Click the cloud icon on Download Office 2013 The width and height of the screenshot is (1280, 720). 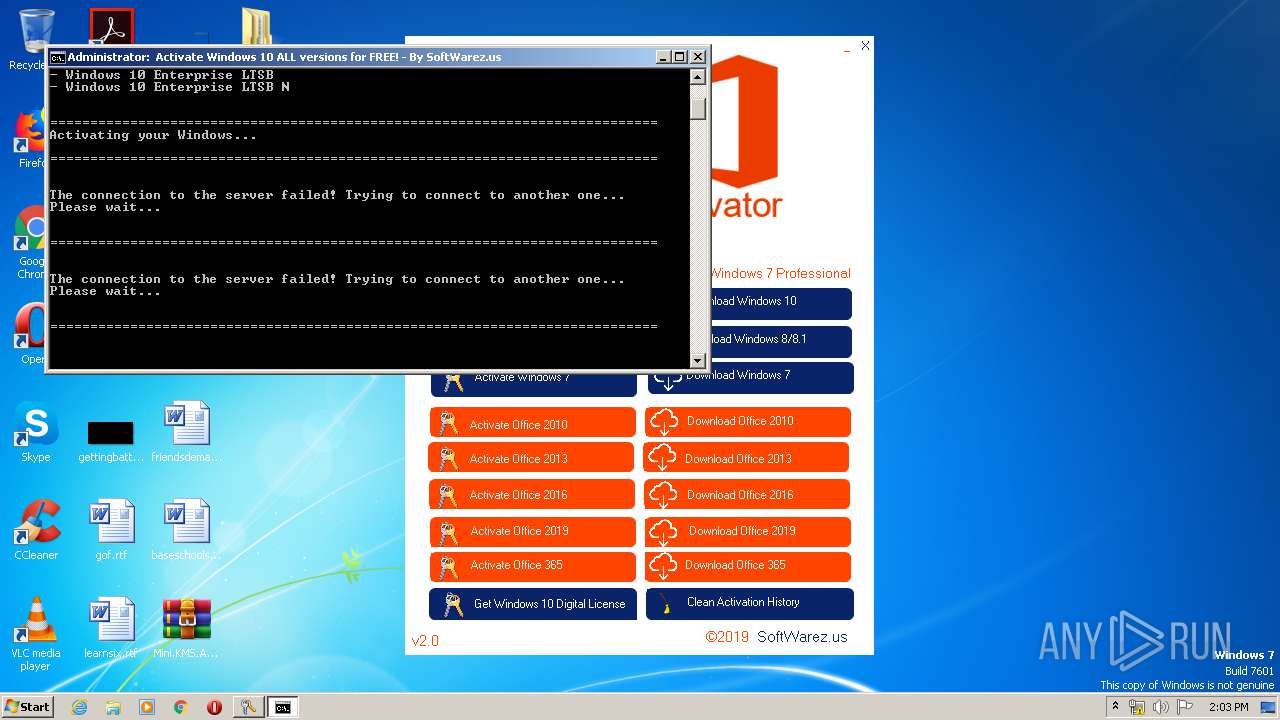[x=661, y=458]
